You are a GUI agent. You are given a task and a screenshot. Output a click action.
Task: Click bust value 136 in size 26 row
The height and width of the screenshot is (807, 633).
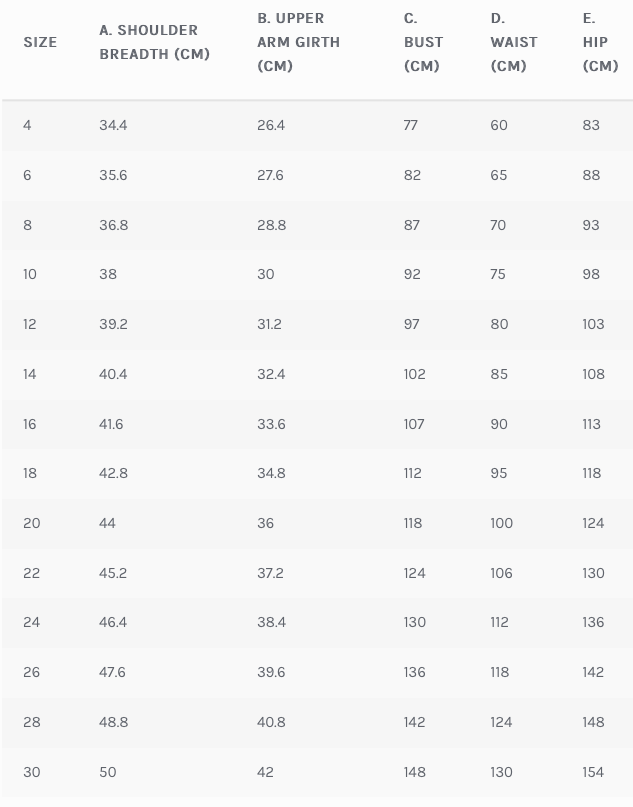pyautogui.click(x=414, y=672)
